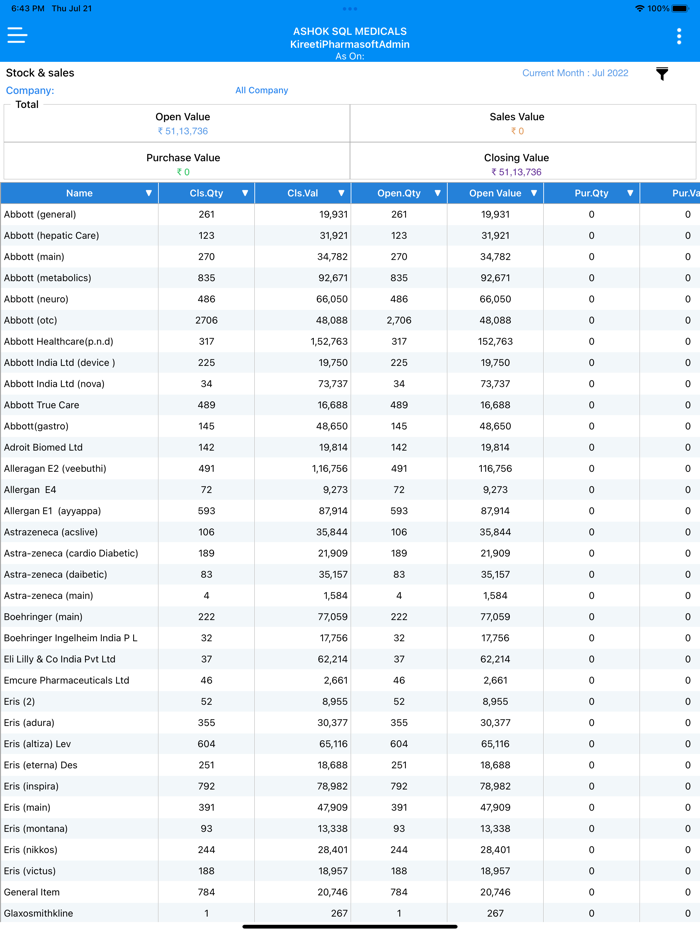Tap Open Value 116,756 for Alleragan E2

[495, 468]
